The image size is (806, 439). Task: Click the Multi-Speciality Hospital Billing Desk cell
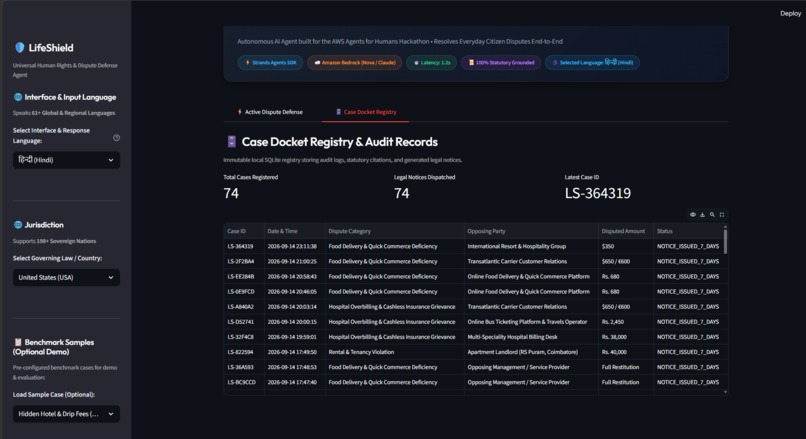coord(531,337)
